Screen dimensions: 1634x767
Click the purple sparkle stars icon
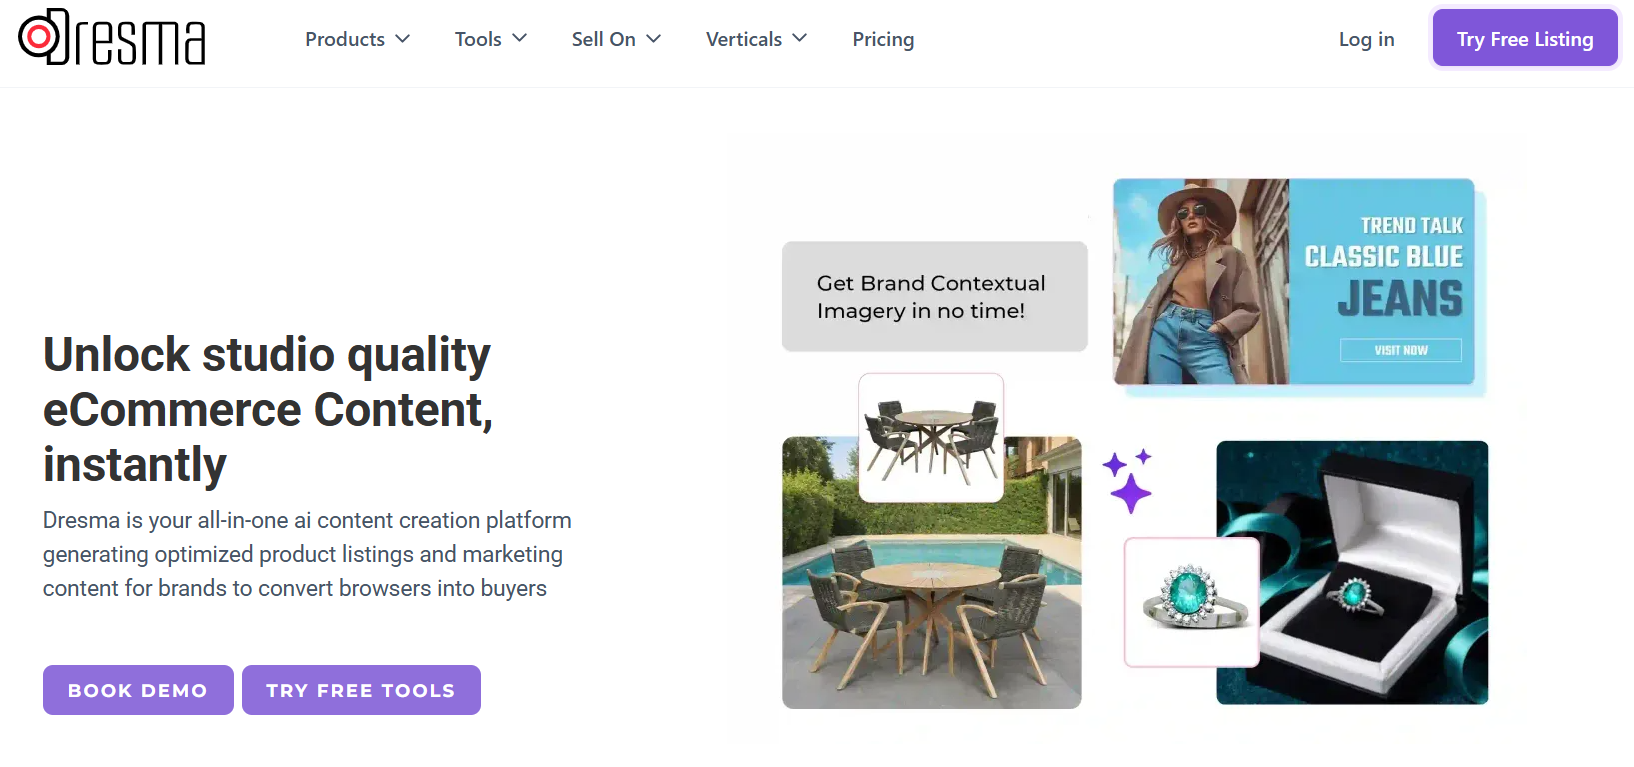1128,481
